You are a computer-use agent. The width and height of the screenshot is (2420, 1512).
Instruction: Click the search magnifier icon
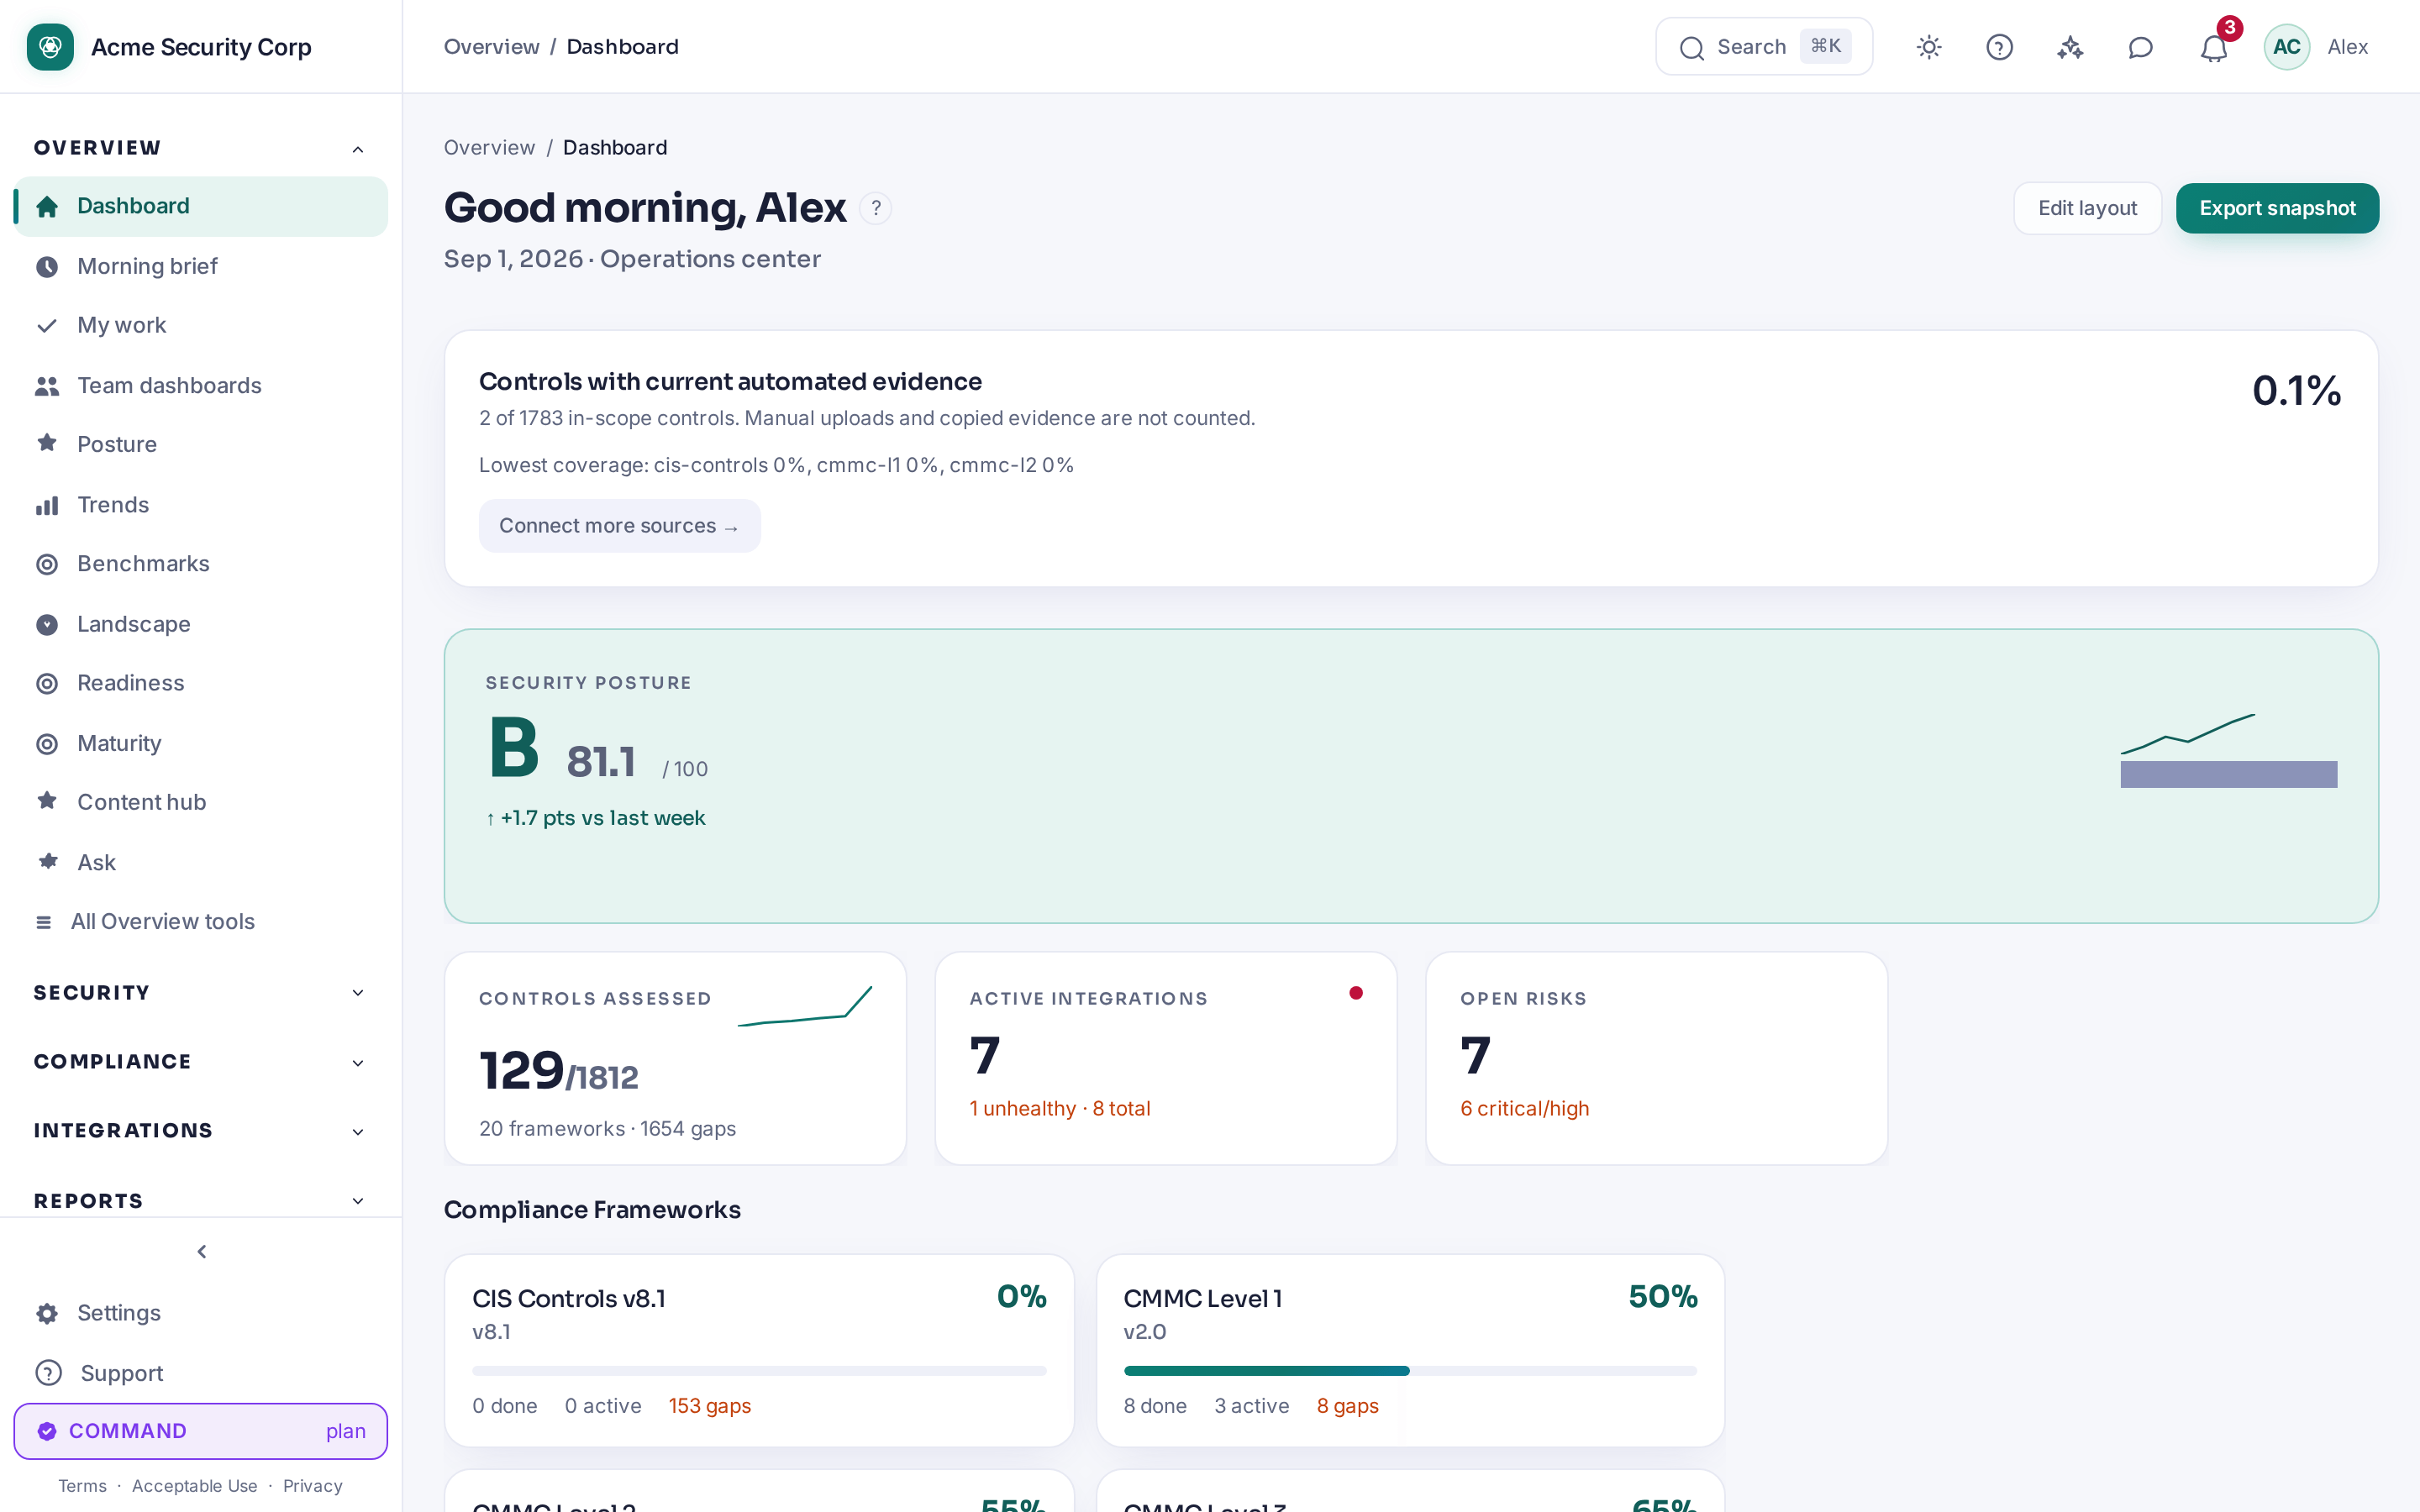click(1691, 47)
